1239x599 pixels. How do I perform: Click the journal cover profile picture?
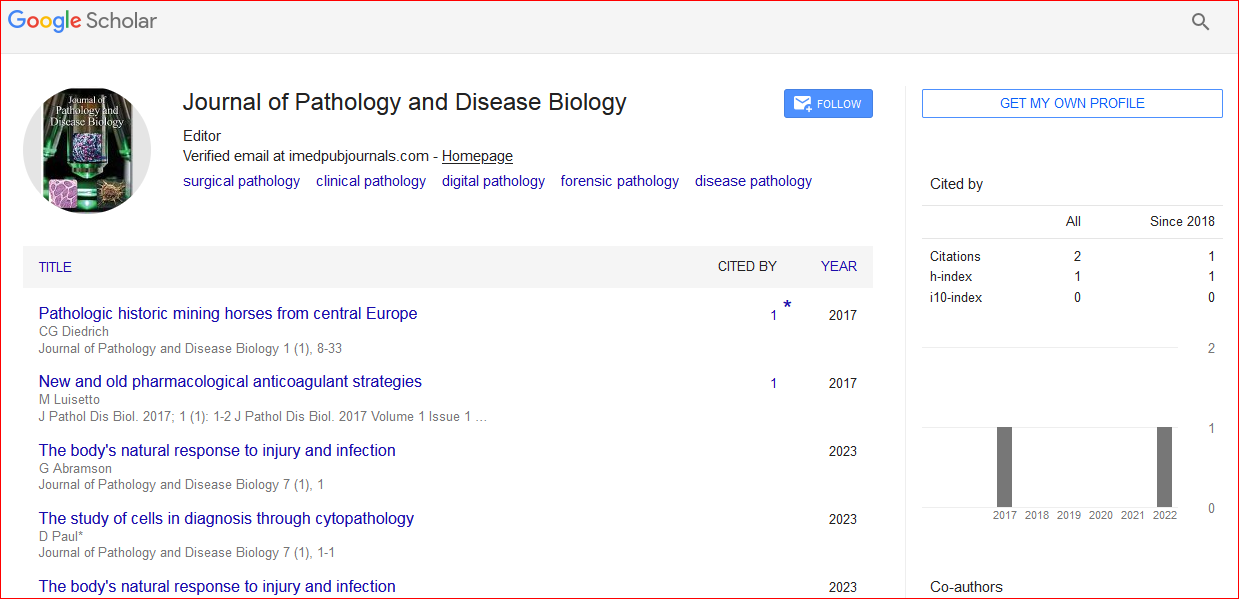[x=87, y=150]
